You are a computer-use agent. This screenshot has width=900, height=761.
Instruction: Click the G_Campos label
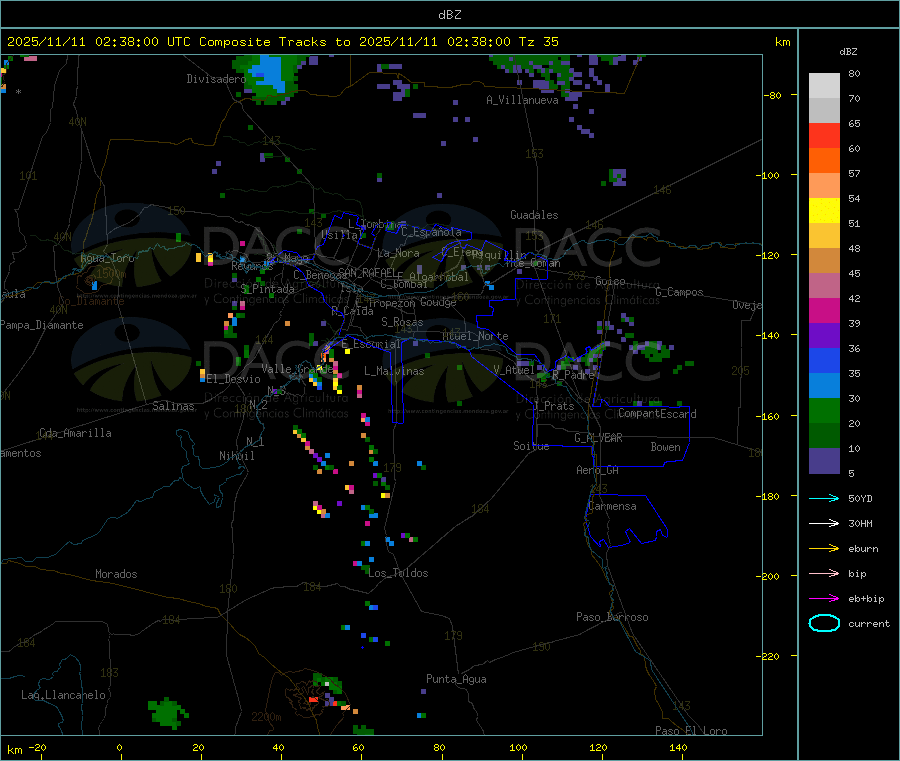[x=679, y=292]
